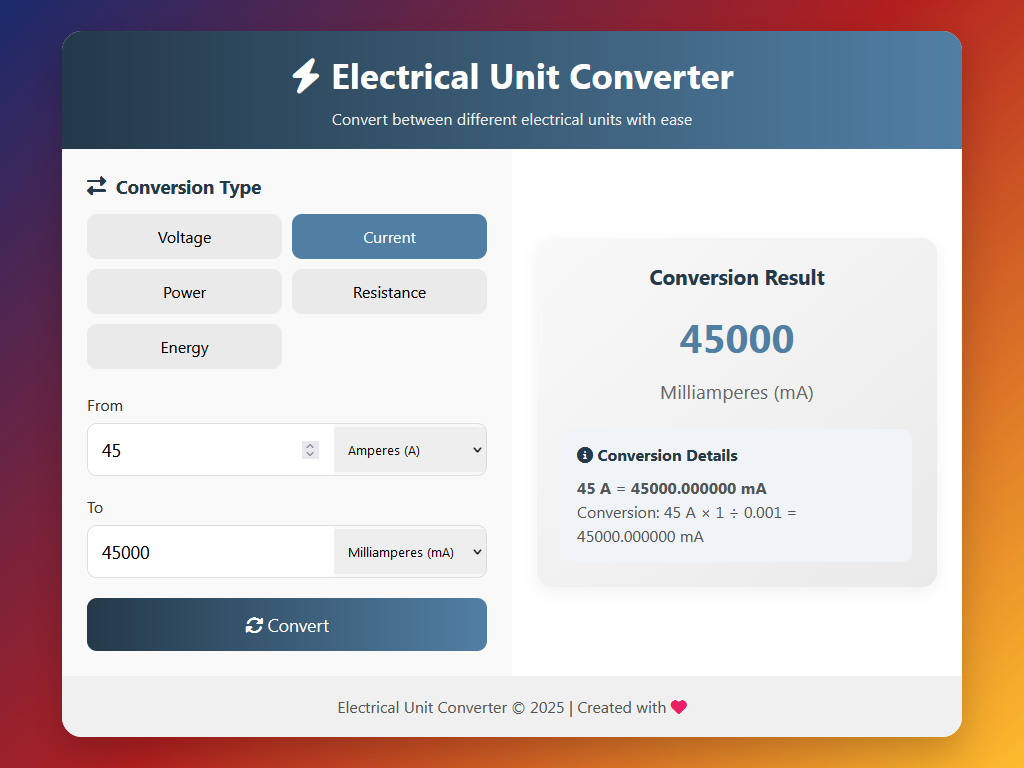This screenshot has height=768, width=1024.
Task: Click the lightning bolt icon in header
Action: [305, 77]
